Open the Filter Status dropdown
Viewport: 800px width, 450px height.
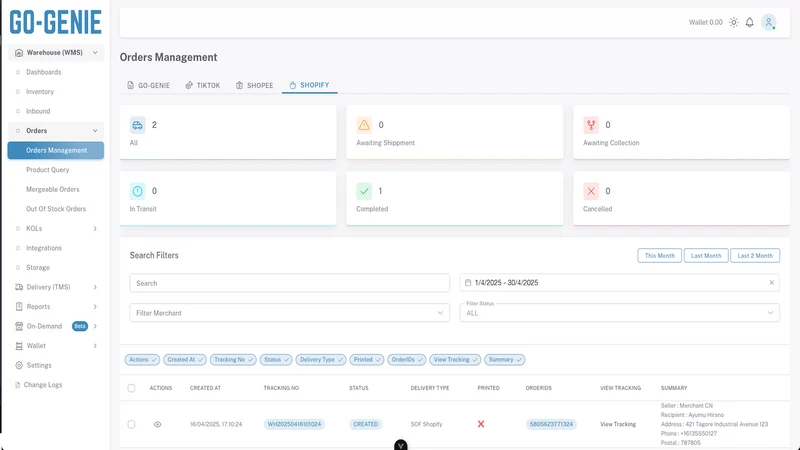tap(619, 313)
